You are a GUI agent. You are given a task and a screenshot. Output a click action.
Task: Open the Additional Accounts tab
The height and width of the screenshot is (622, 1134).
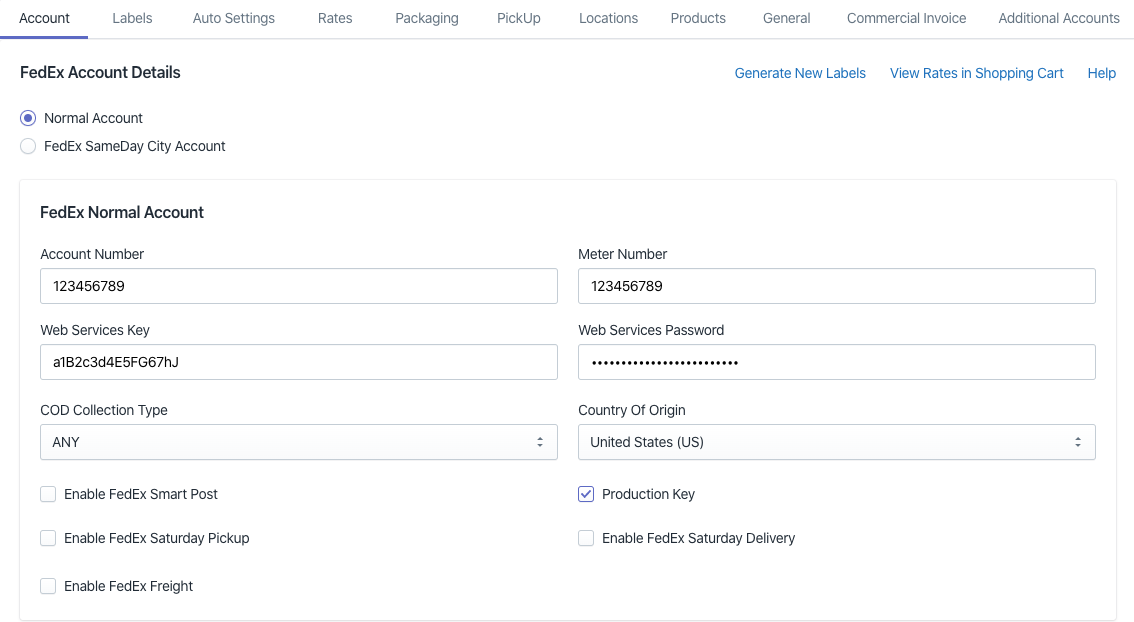pyautogui.click(x=1059, y=18)
